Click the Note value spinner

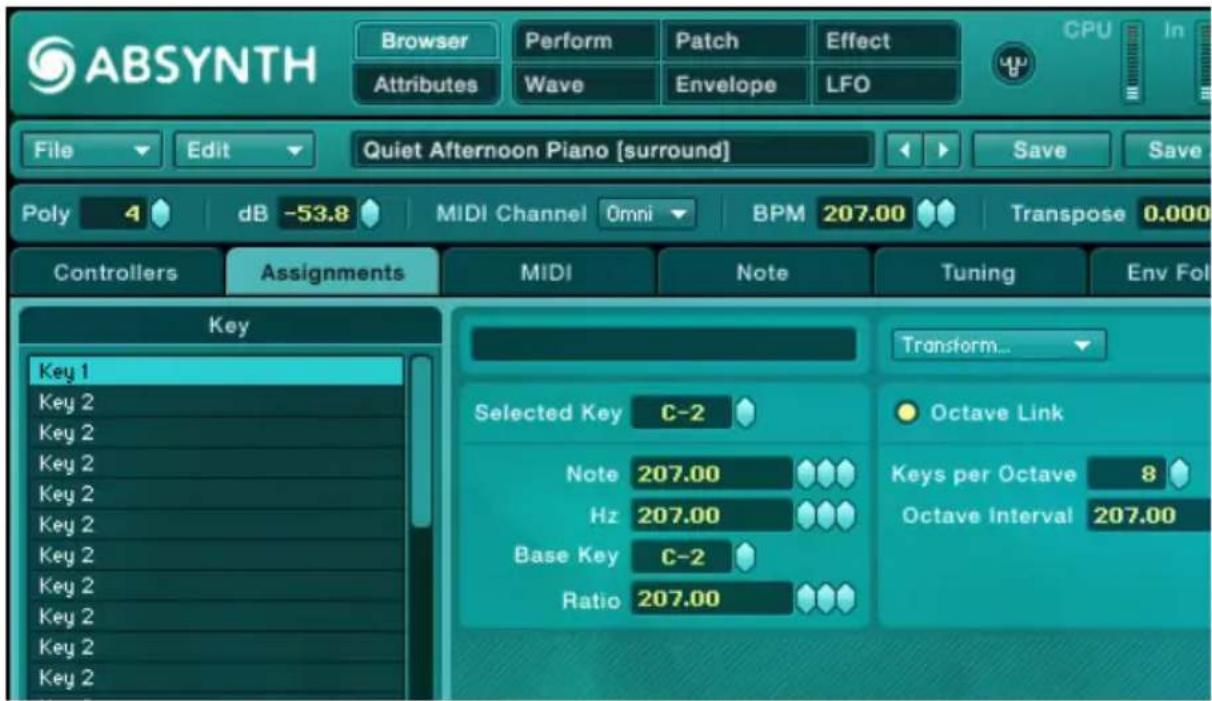826,474
